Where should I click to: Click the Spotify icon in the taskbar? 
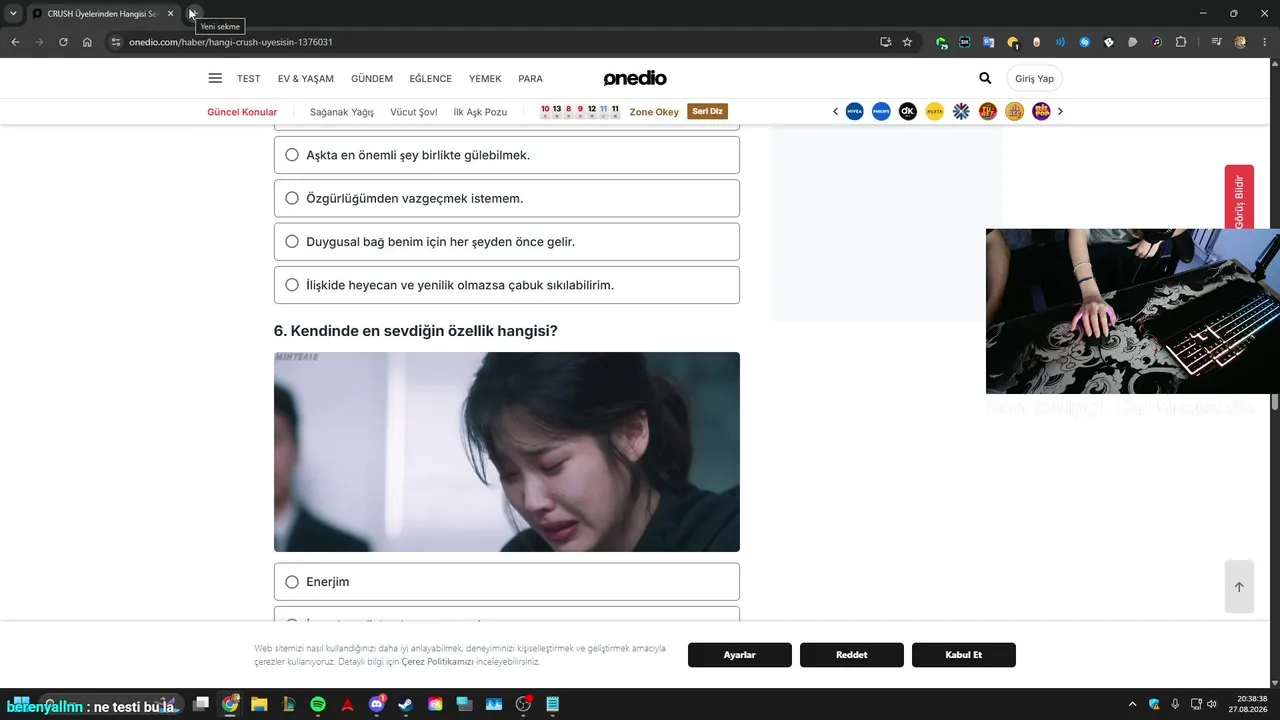pos(318,704)
